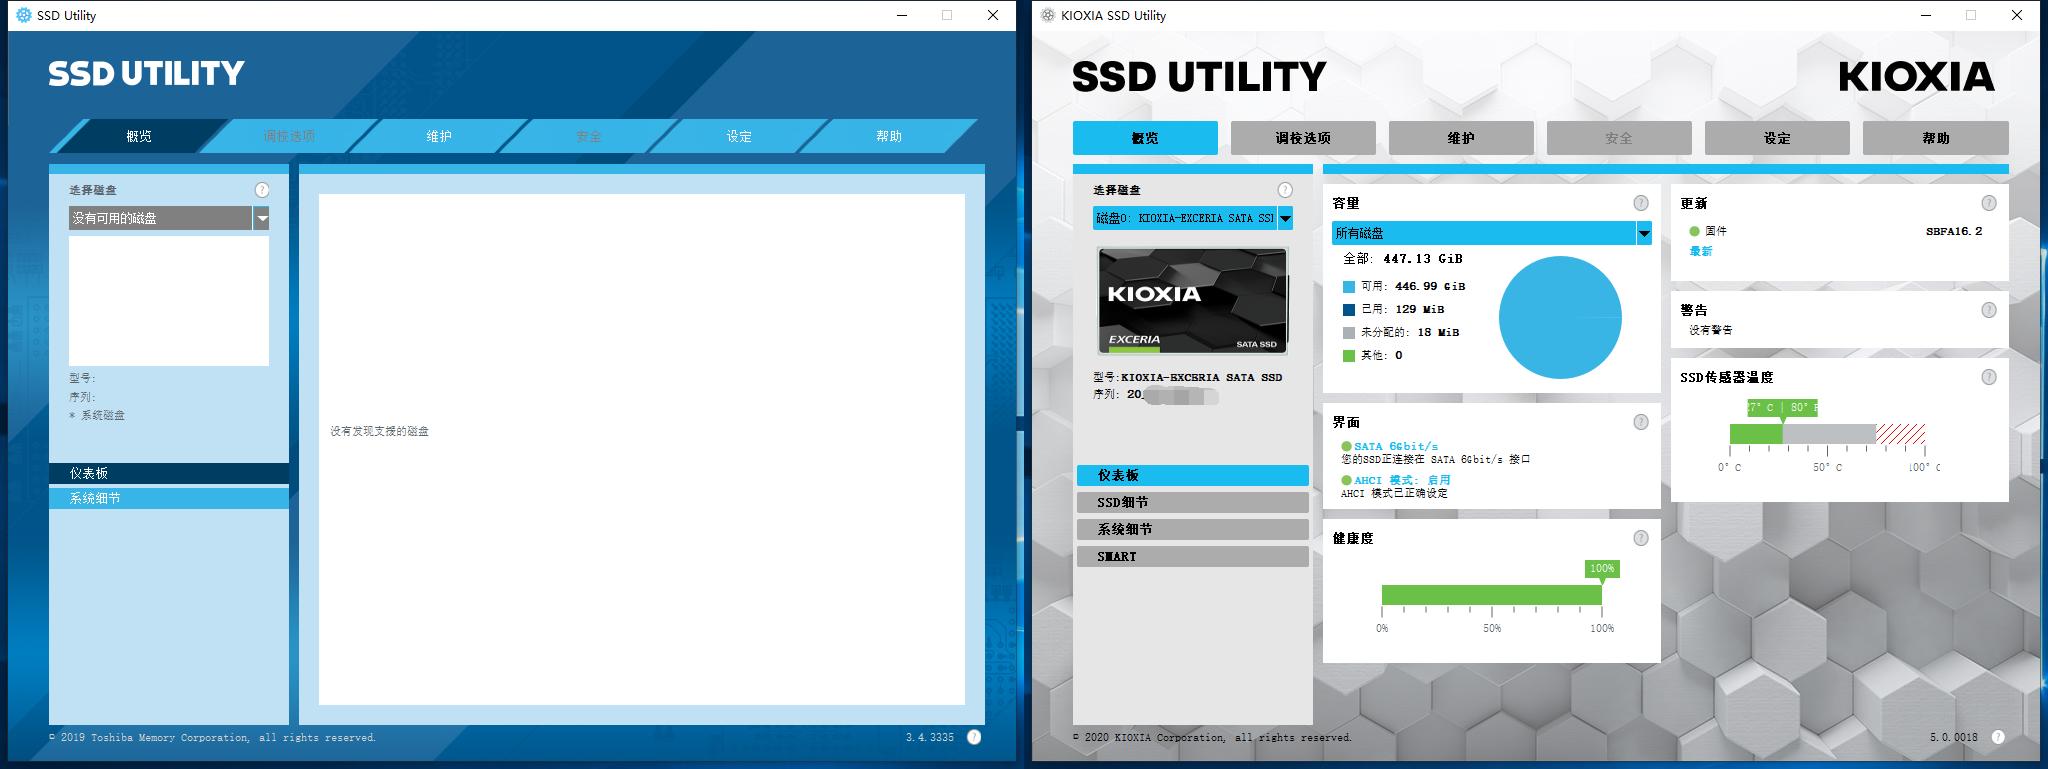Click the KIOXIA EXCERIA drive thumbnail
The height and width of the screenshot is (769, 2048).
click(x=1192, y=301)
